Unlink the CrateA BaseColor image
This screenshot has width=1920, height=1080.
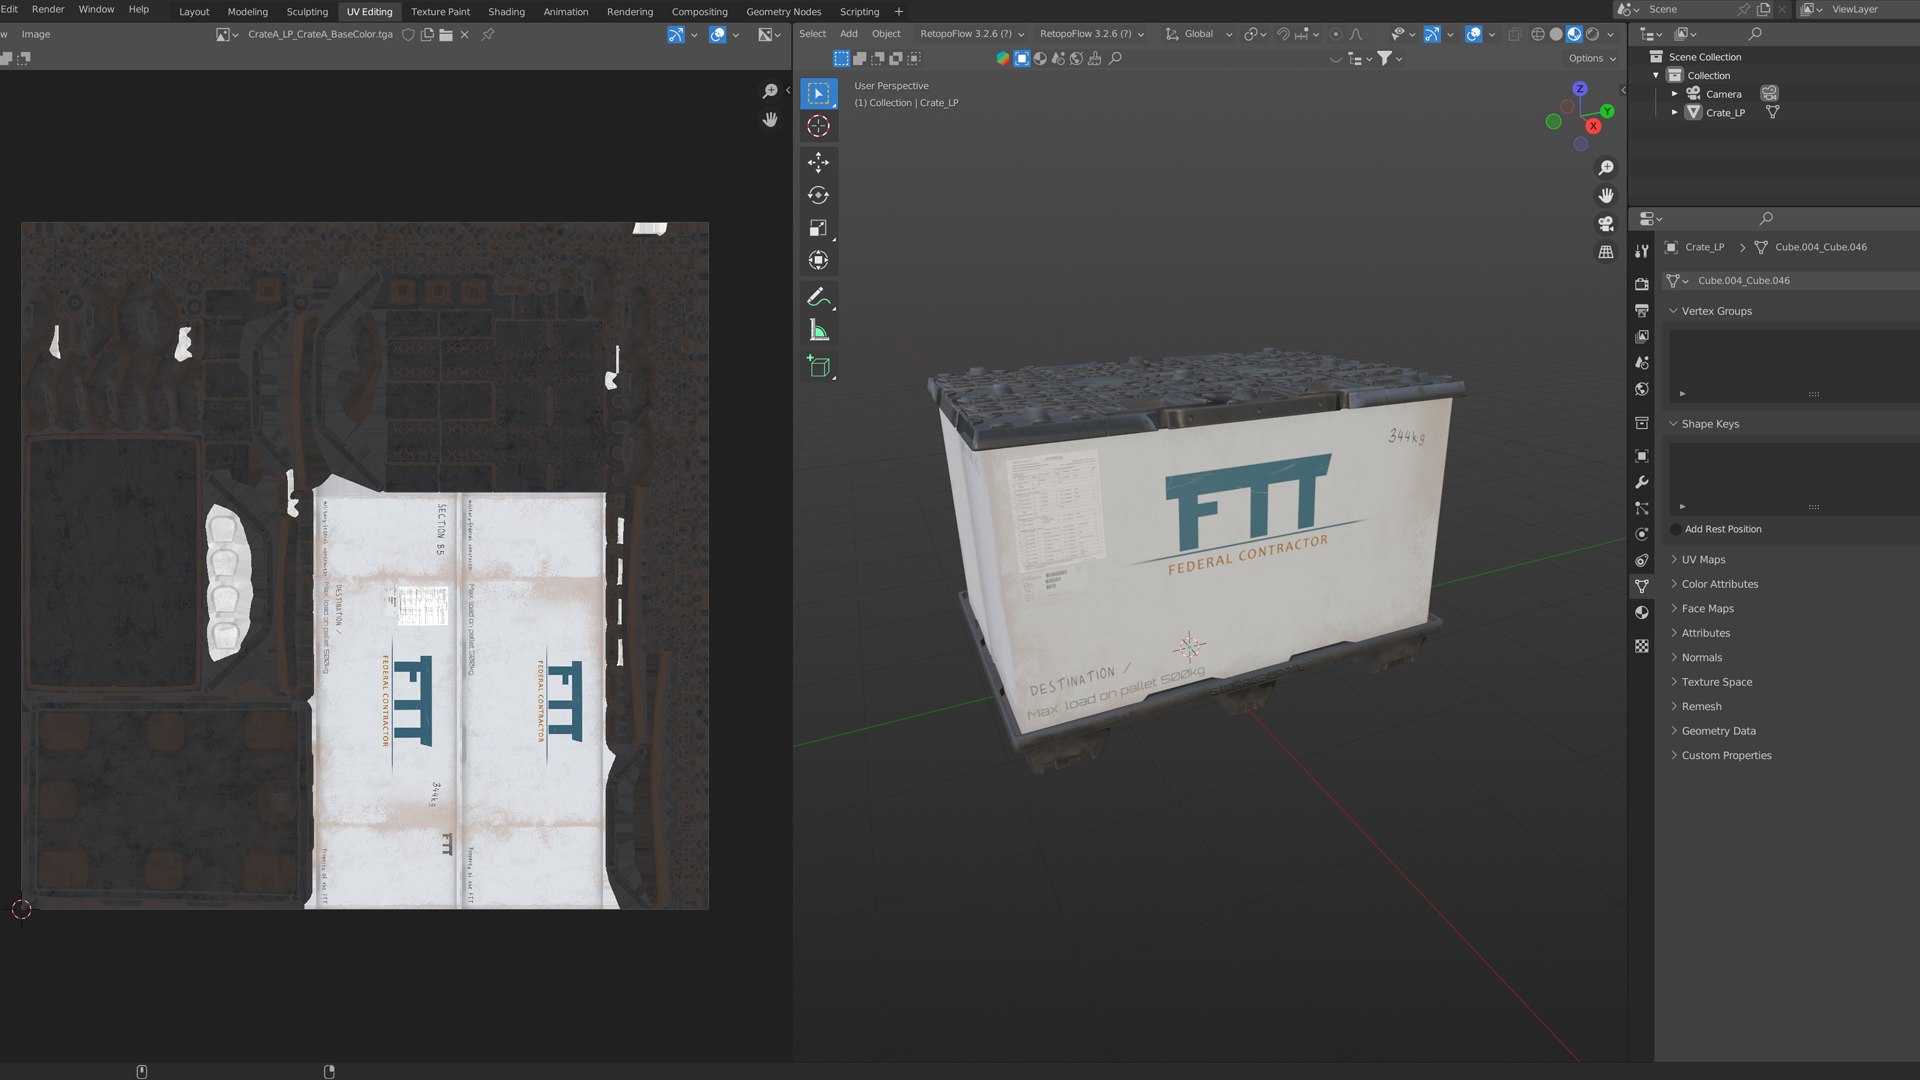pos(465,34)
